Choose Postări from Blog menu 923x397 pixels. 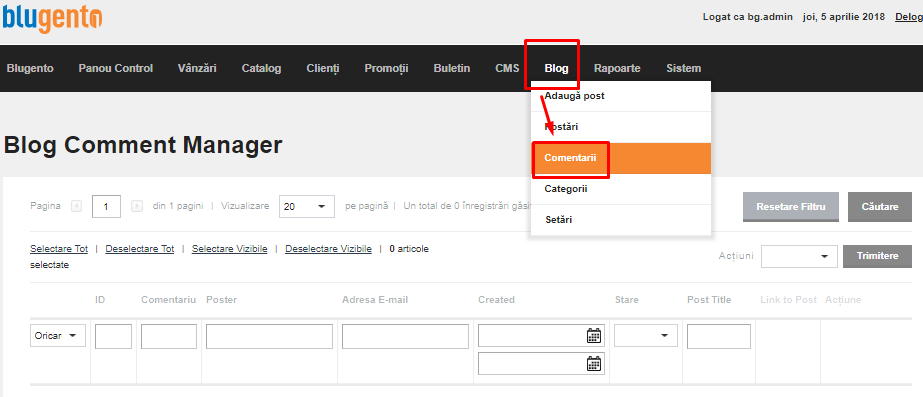pos(621,127)
